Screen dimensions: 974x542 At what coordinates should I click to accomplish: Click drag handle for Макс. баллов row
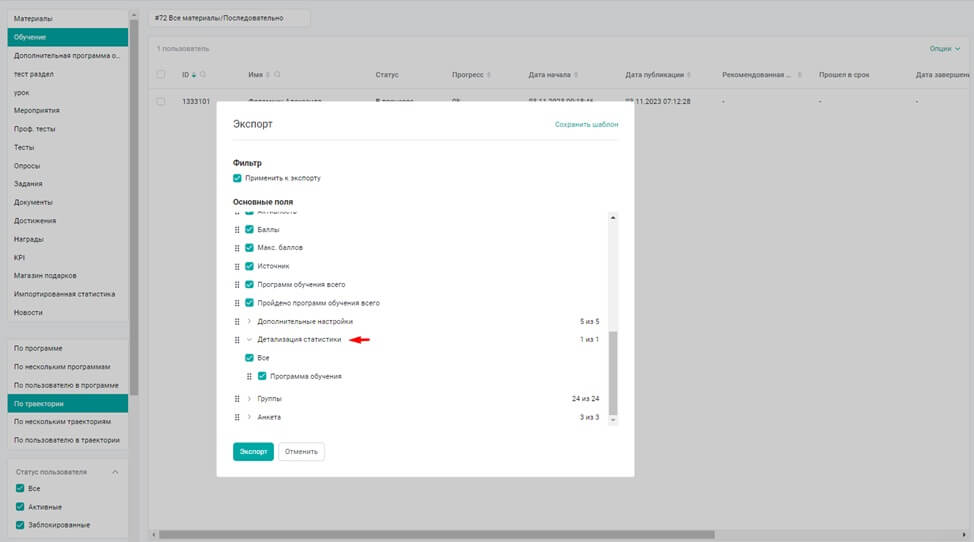(x=237, y=247)
